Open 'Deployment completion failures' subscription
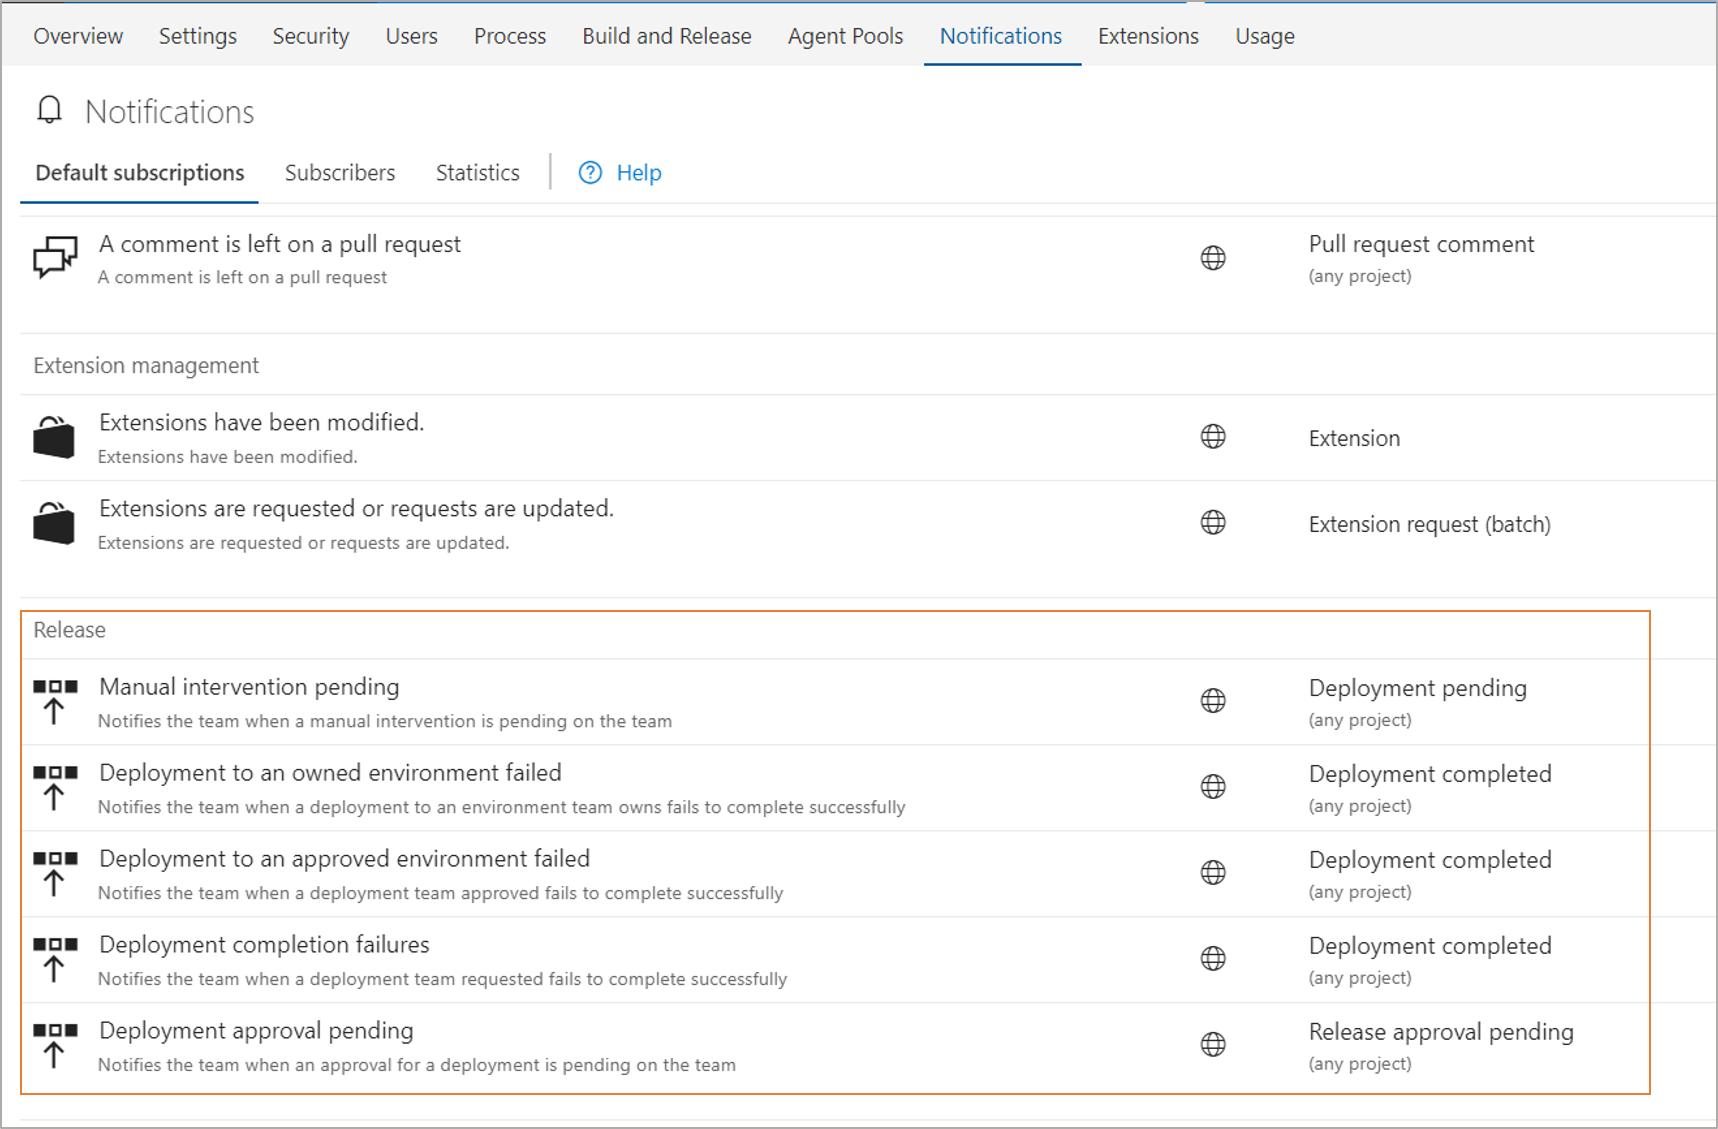1718x1129 pixels. pos(264,945)
